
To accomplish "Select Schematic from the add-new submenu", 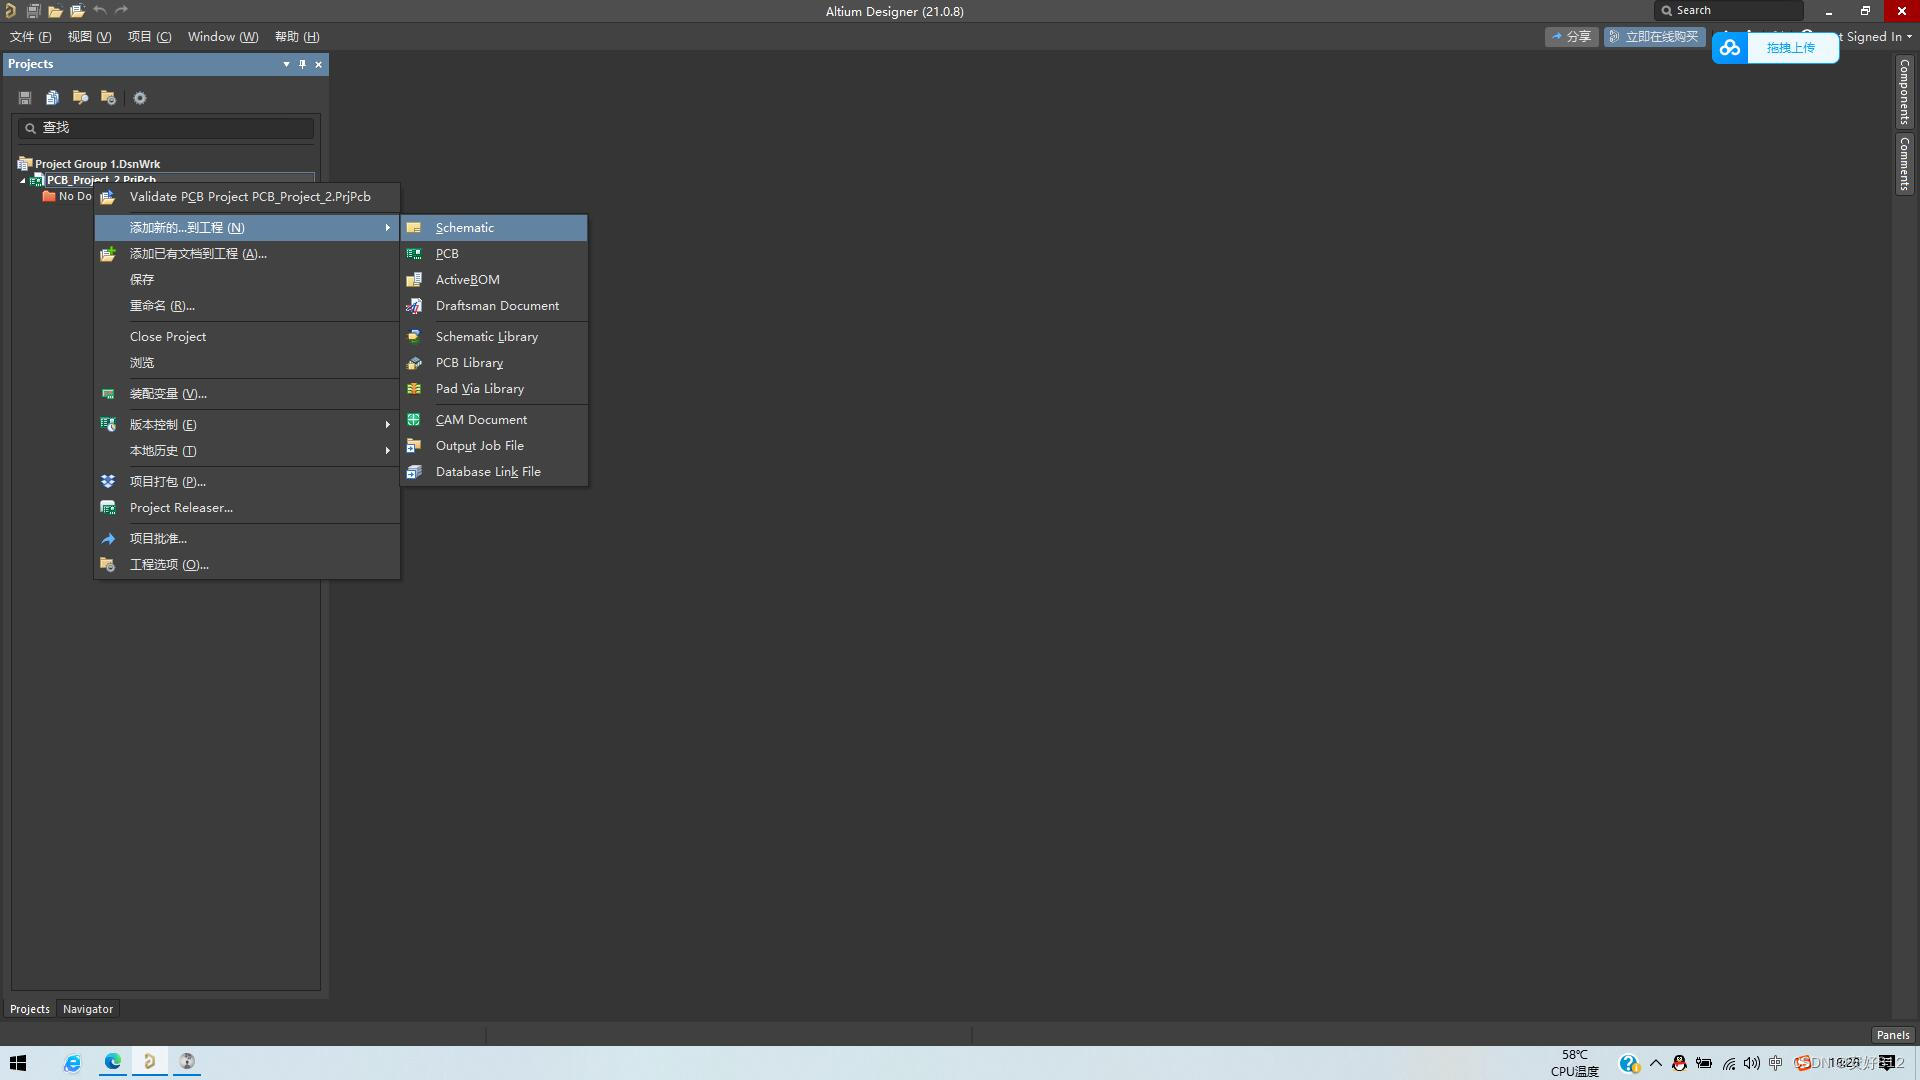I will click(x=464, y=228).
